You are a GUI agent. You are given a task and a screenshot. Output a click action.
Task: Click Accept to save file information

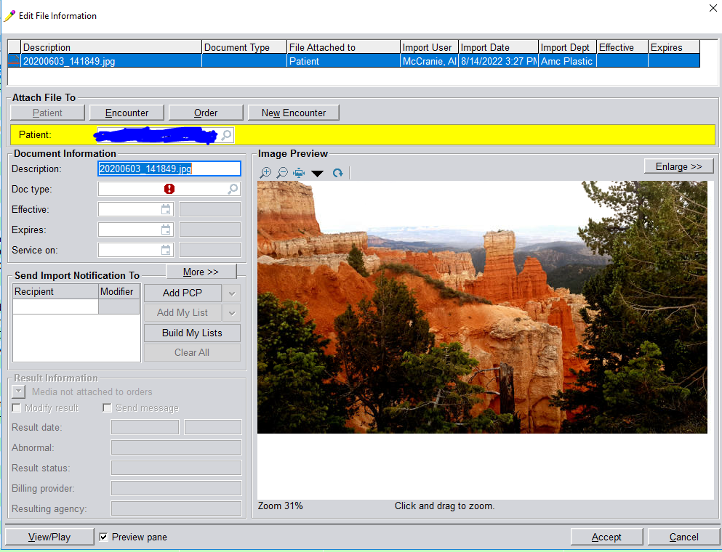606,537
